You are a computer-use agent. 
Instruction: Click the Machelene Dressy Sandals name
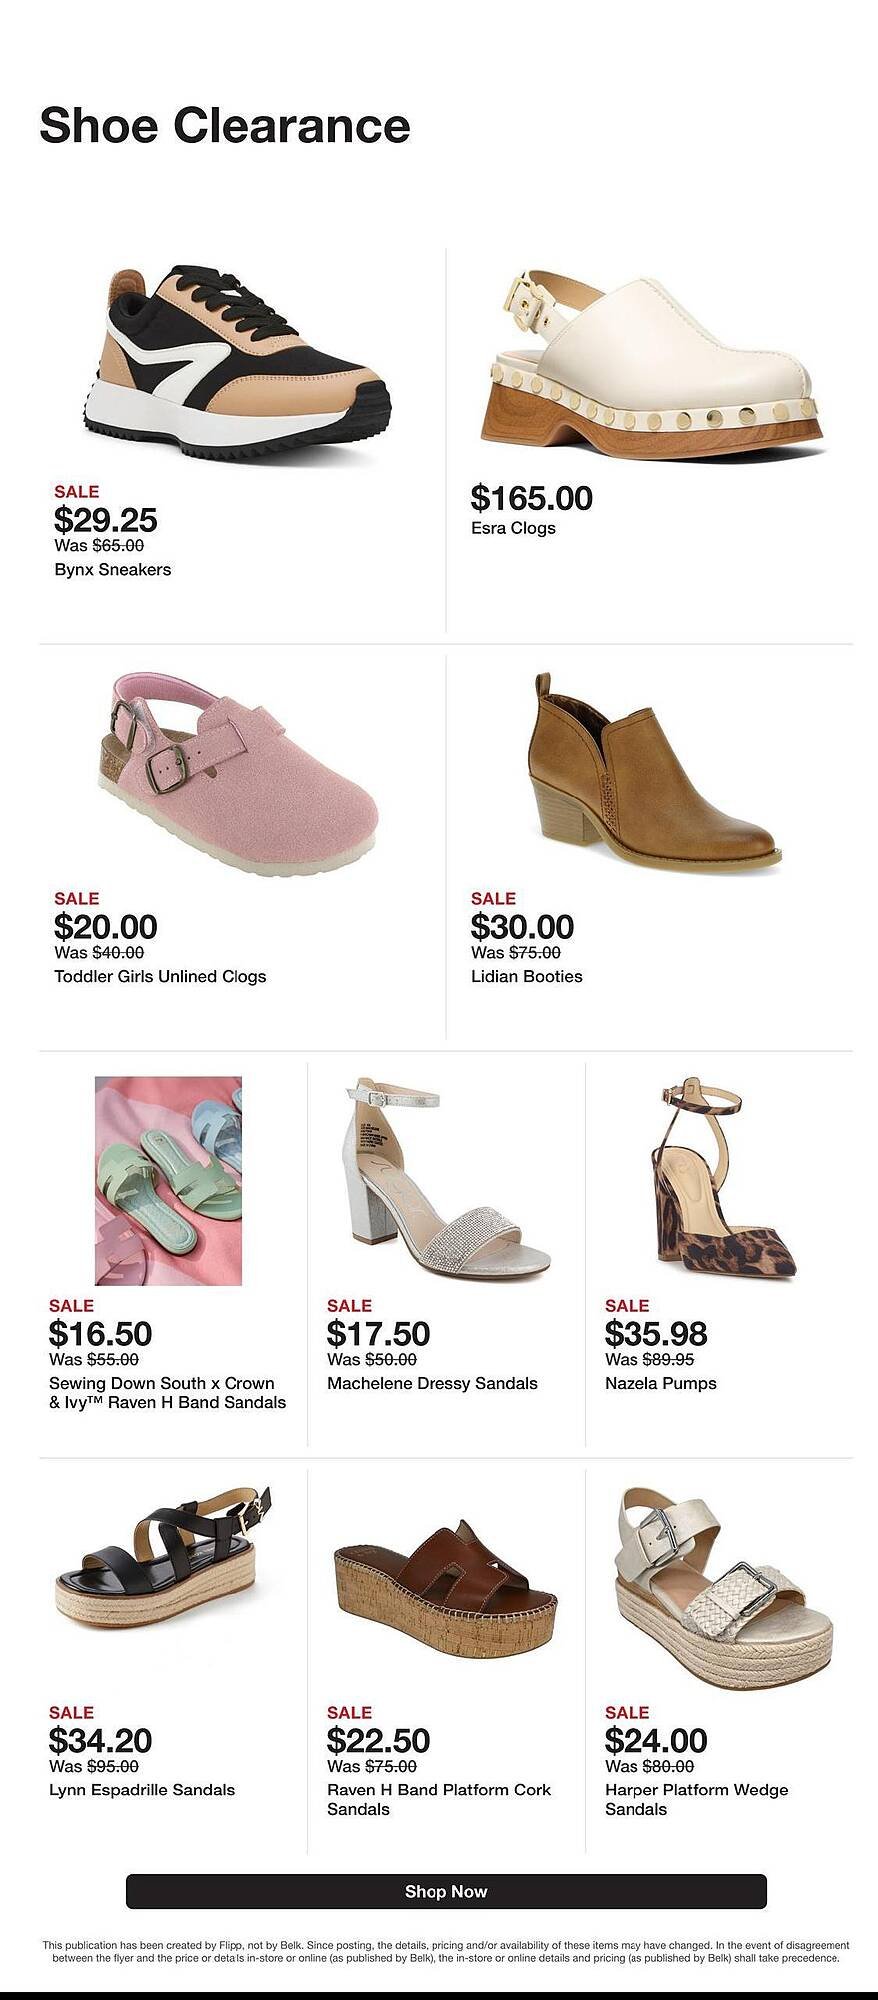(x=432, y=1383)
